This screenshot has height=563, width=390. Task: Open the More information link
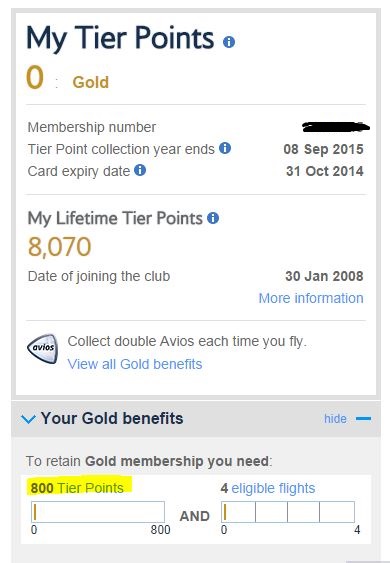[x=311, y=298]
